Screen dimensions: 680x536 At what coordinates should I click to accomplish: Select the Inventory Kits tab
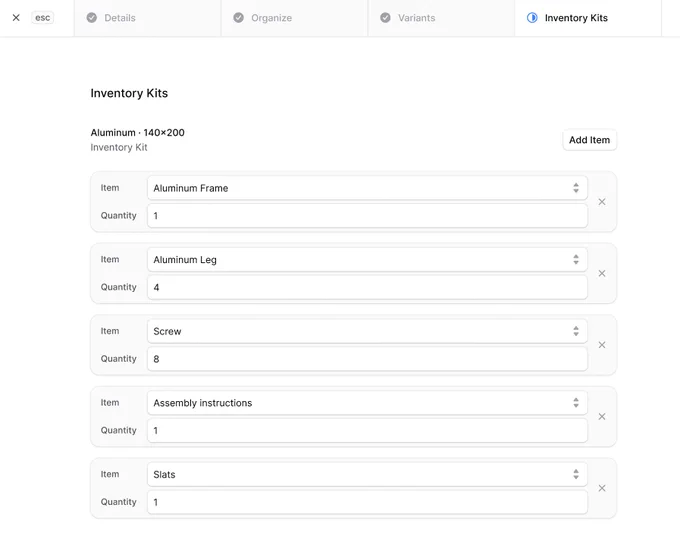coord(588,18)
